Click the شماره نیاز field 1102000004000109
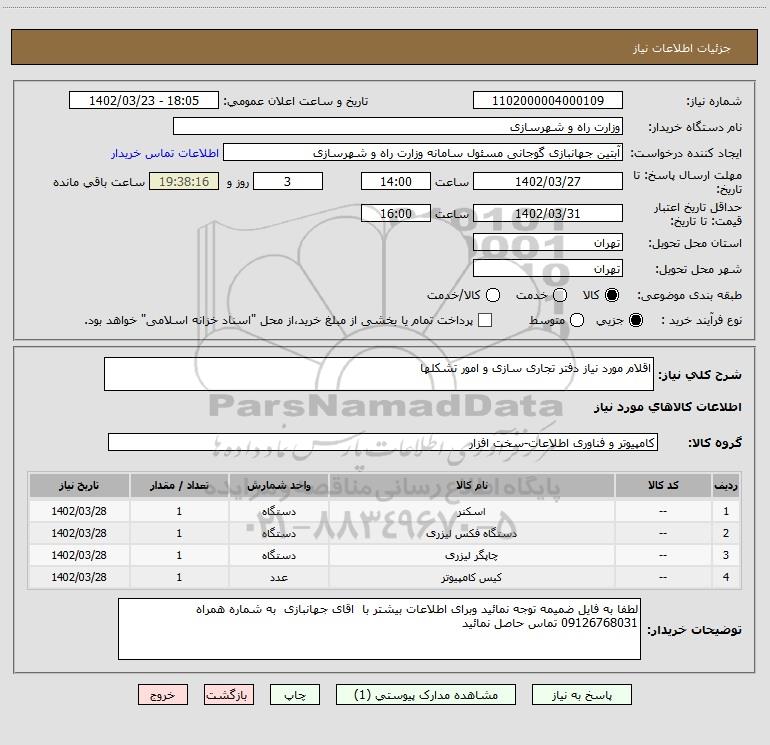 (x=548, y=101)
